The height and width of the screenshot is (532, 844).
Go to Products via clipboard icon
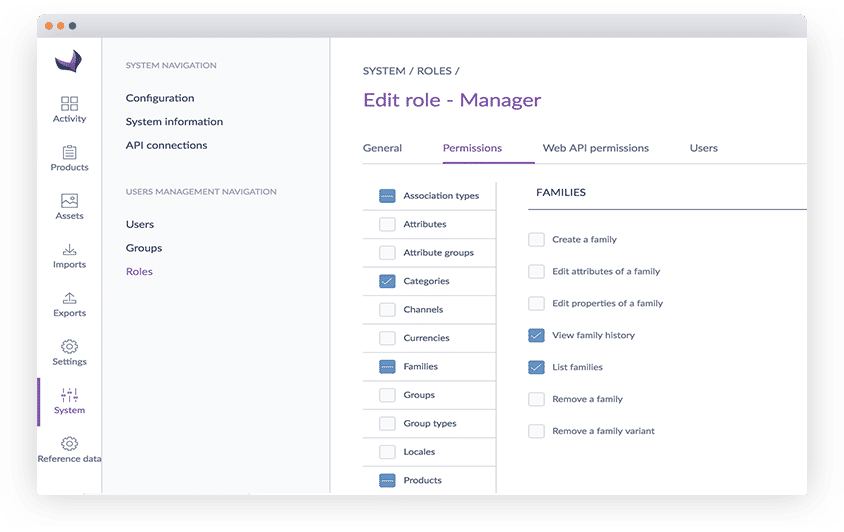click(69, 153)
